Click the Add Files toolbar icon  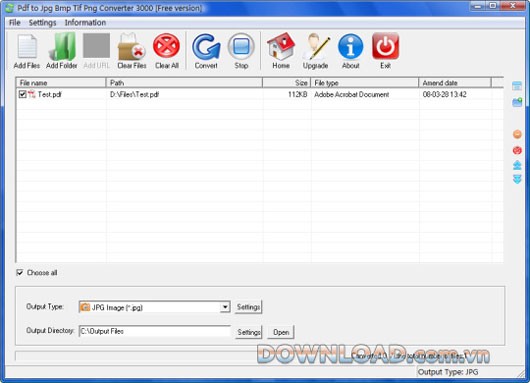coord(27,47)
